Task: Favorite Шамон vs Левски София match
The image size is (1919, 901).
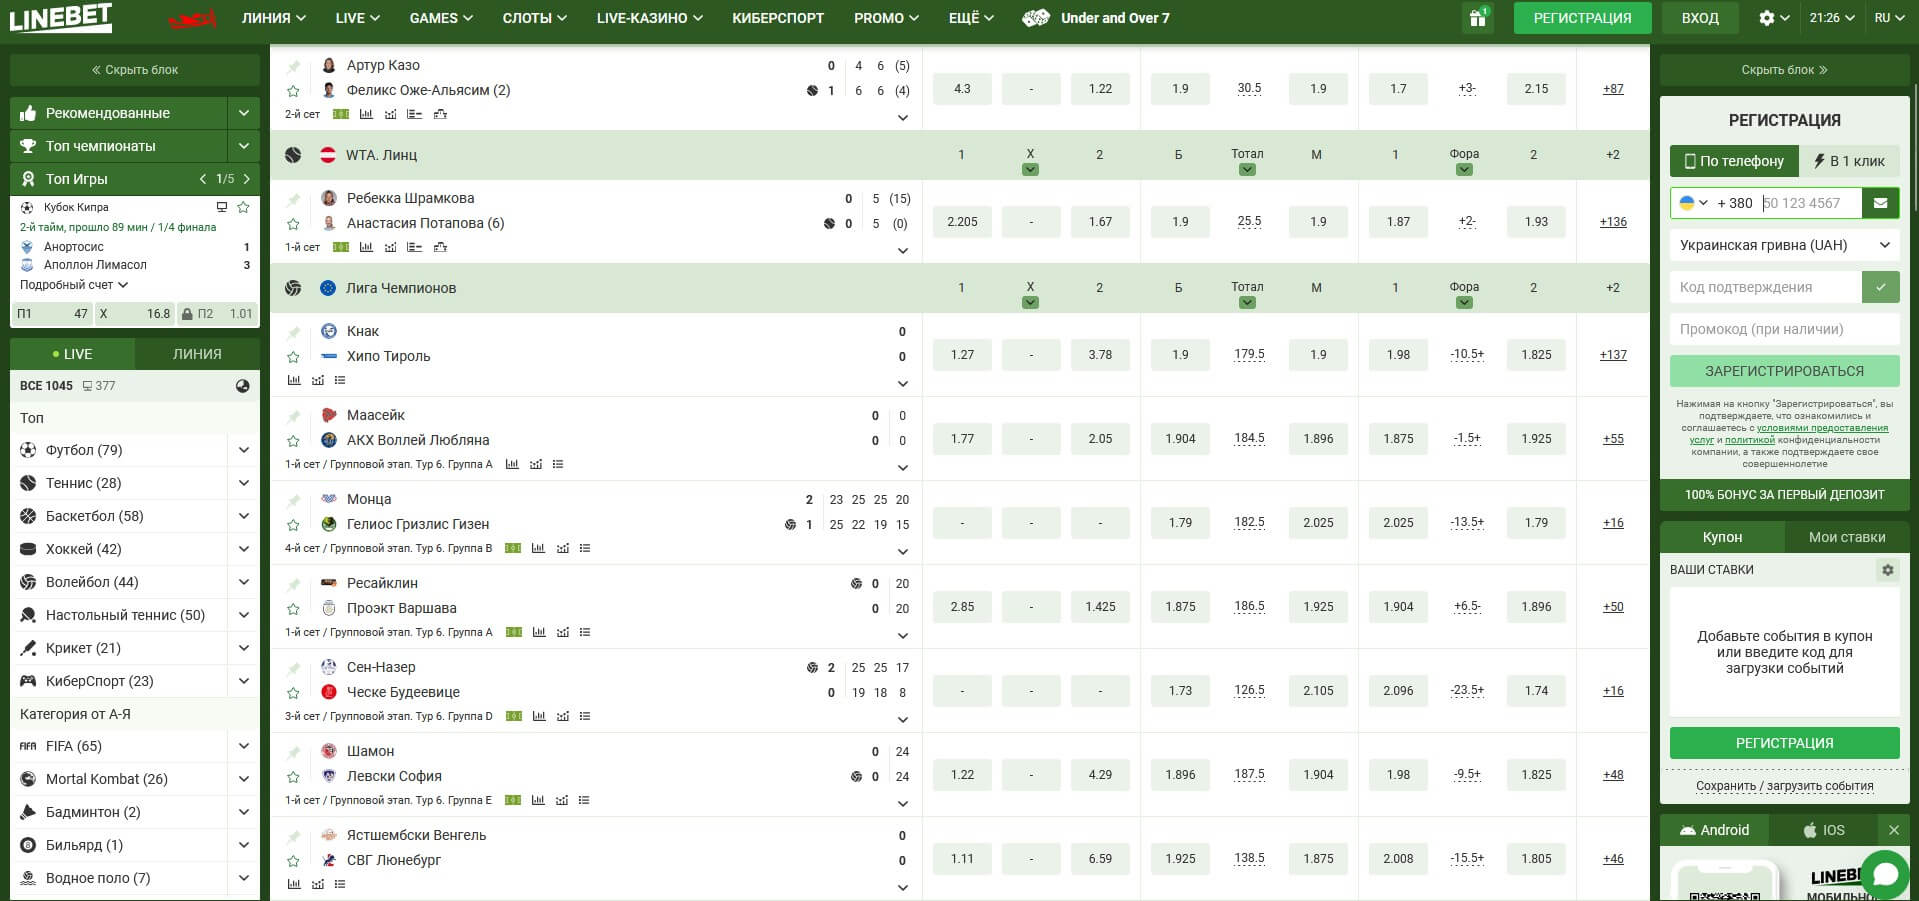Action: (x=293, y=777)
